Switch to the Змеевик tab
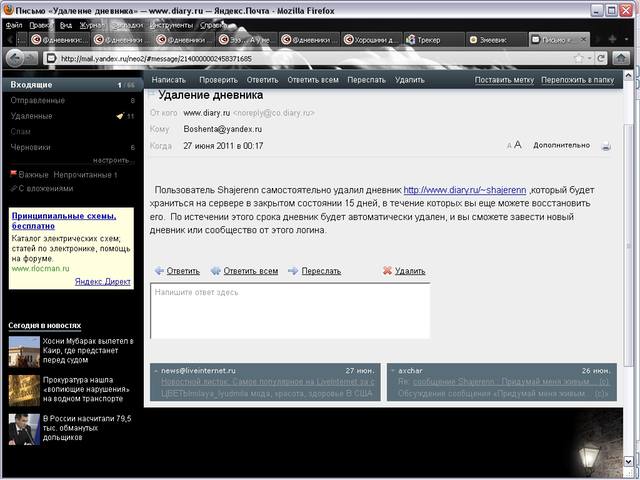 click(496, 40)
